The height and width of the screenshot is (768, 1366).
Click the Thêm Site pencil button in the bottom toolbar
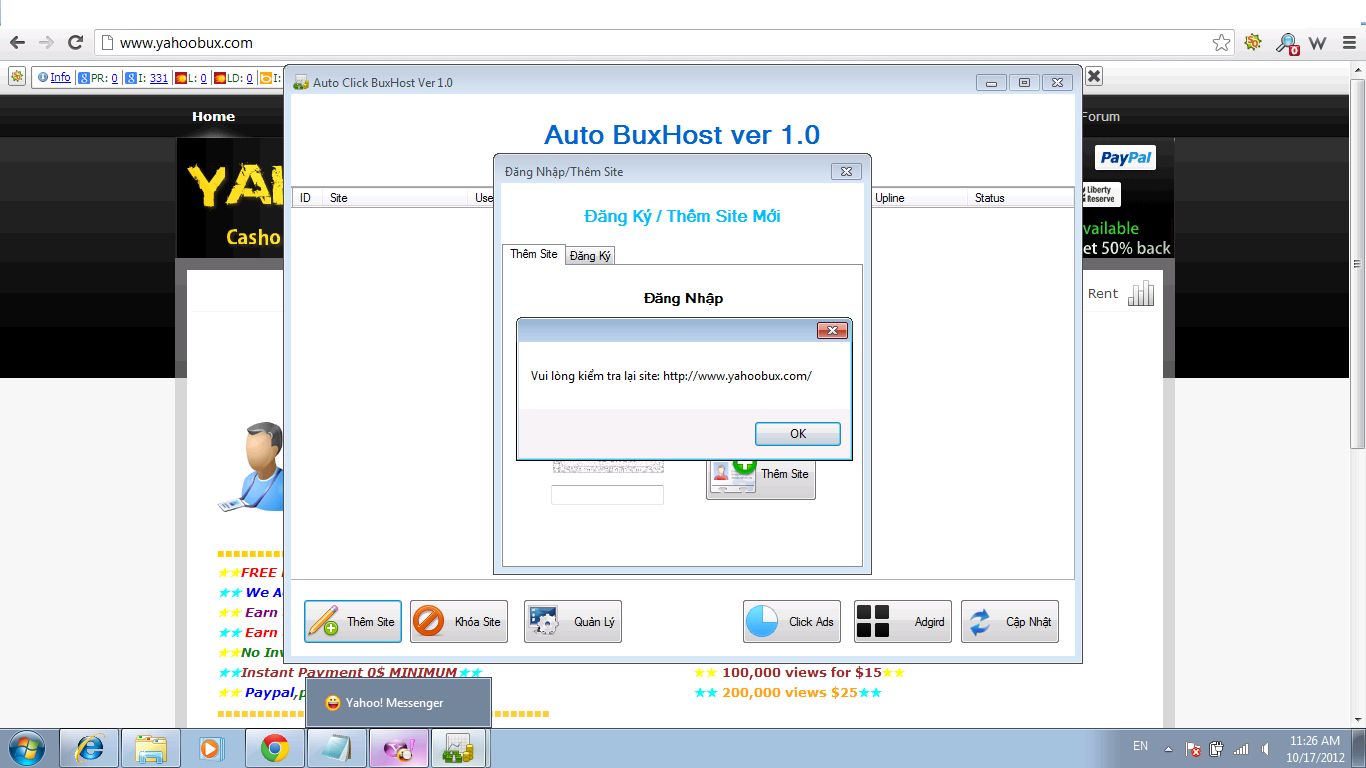353,621
